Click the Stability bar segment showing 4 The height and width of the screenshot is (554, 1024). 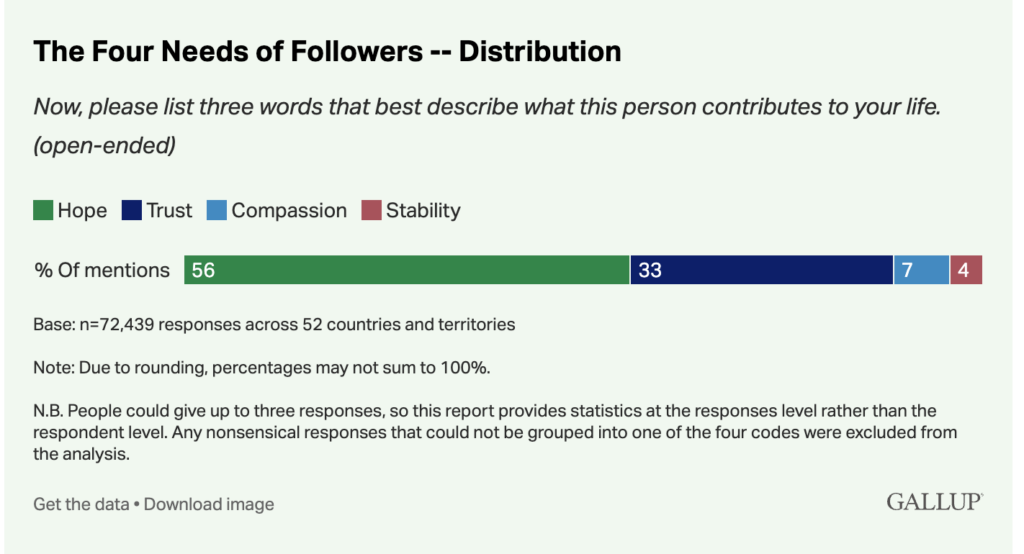(x=966, y=270)
